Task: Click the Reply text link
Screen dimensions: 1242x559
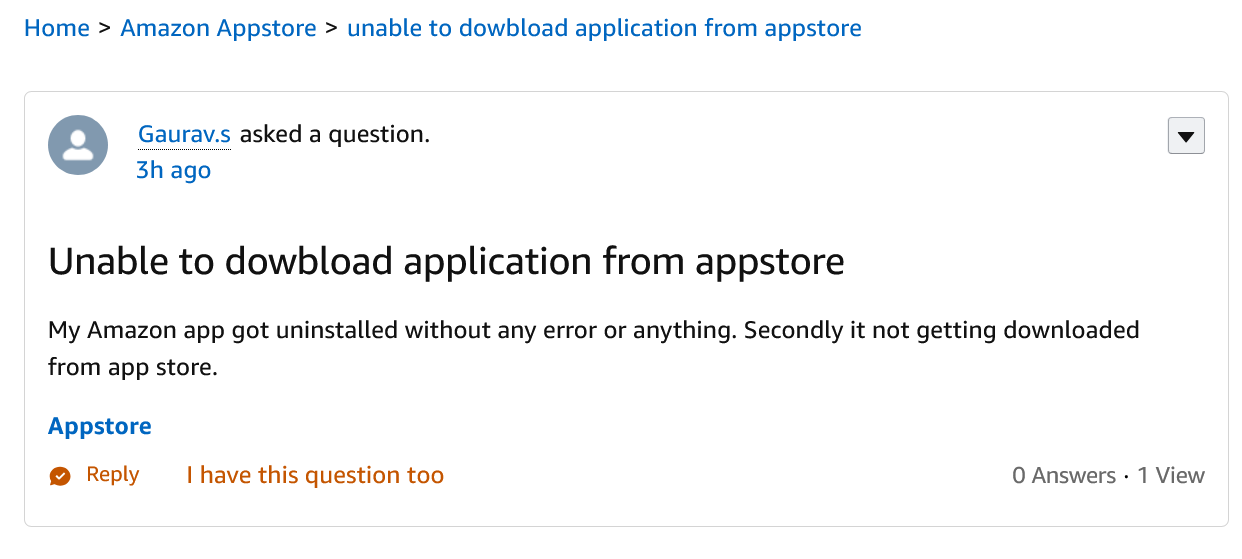Action: [x=112, y=475]
